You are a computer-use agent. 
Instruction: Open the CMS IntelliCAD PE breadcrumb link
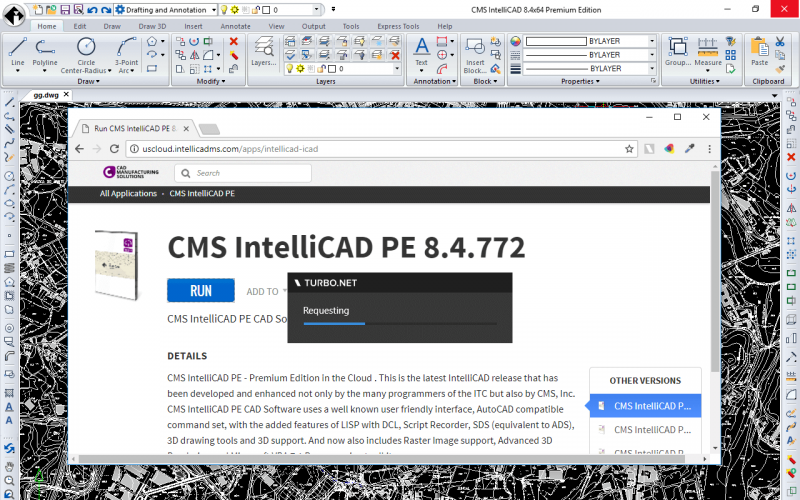click(x=202, y=193)
